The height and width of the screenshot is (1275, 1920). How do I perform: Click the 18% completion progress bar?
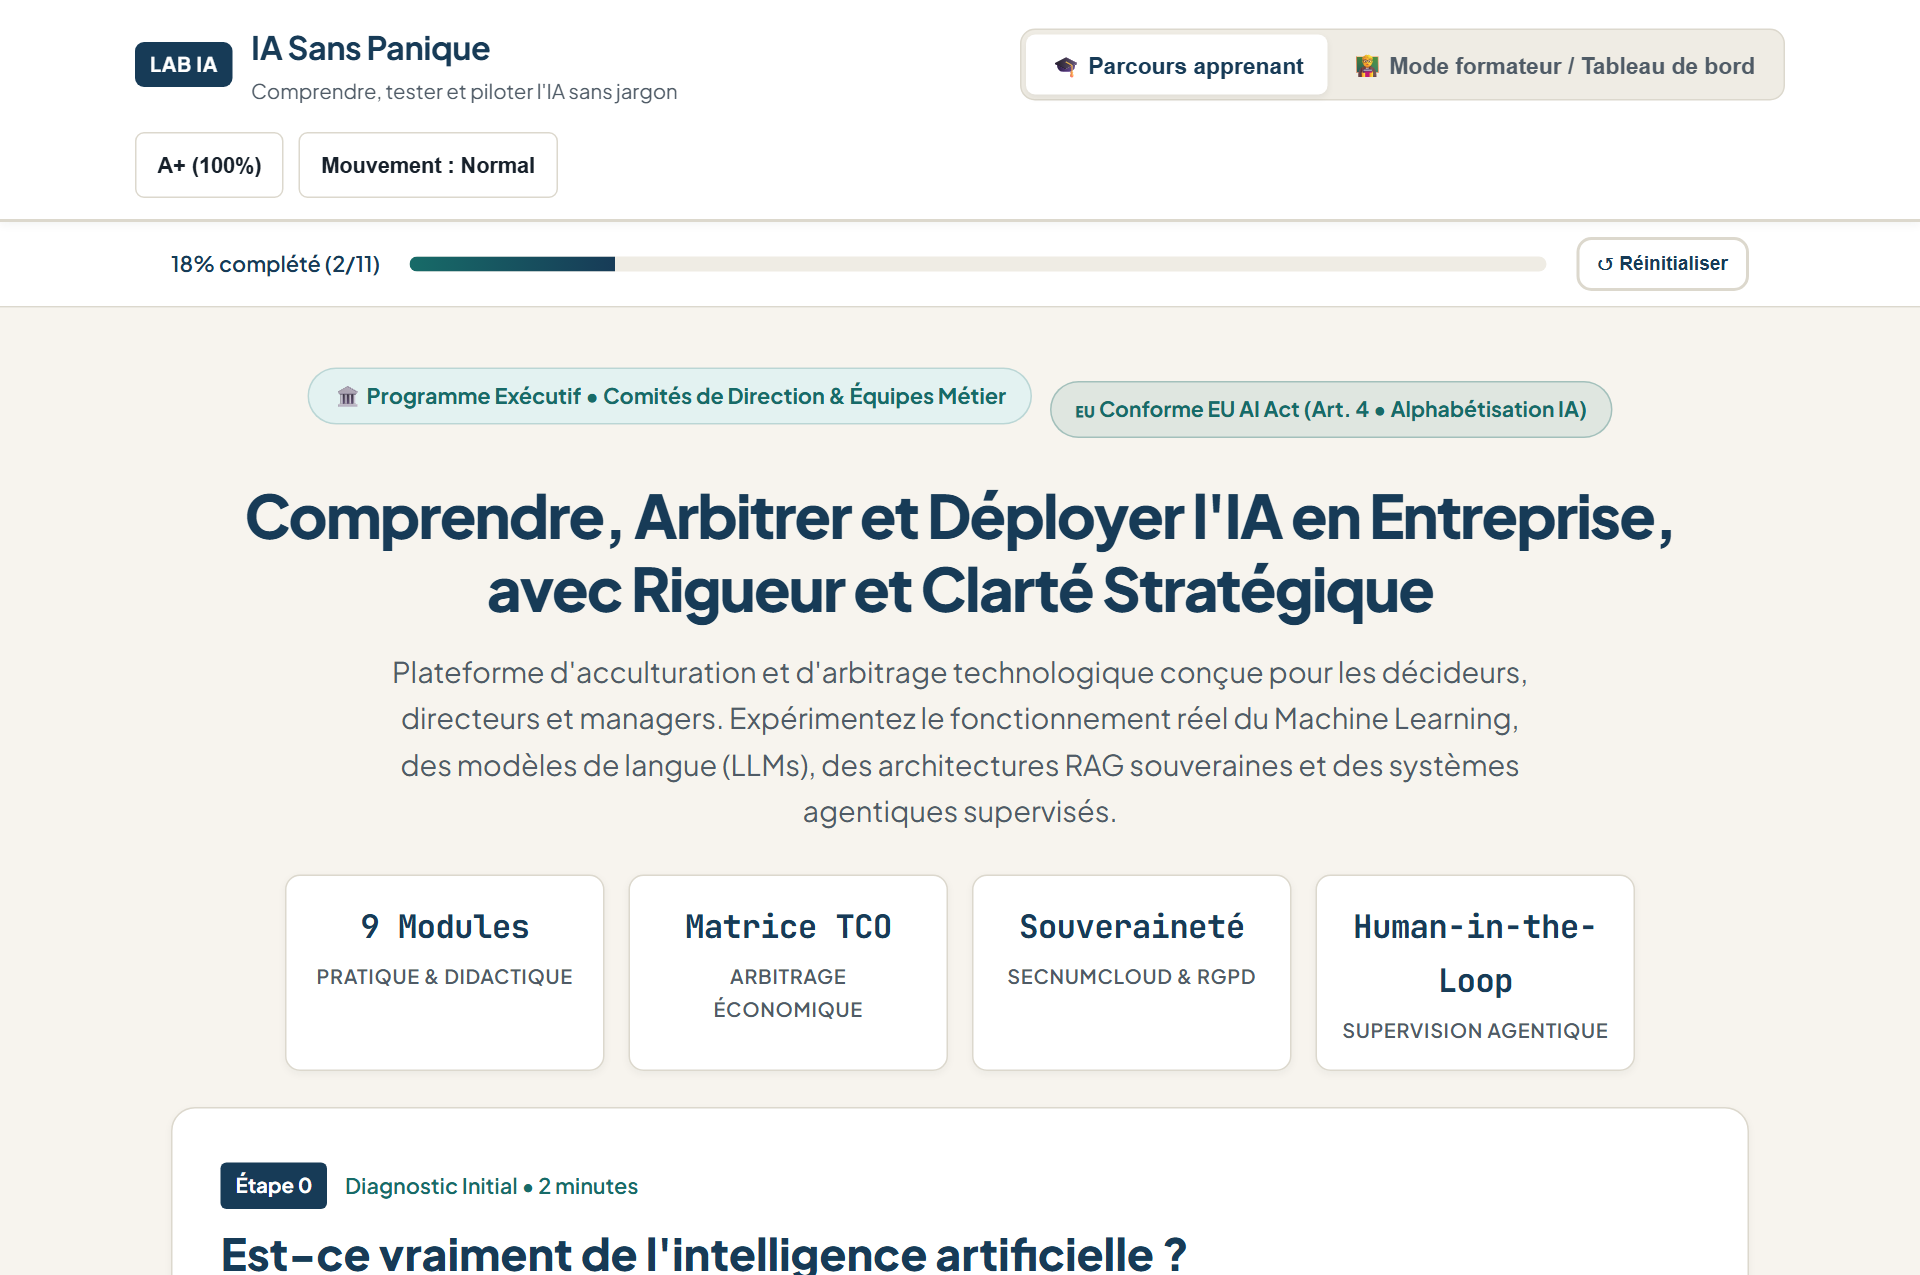(977, 264)
